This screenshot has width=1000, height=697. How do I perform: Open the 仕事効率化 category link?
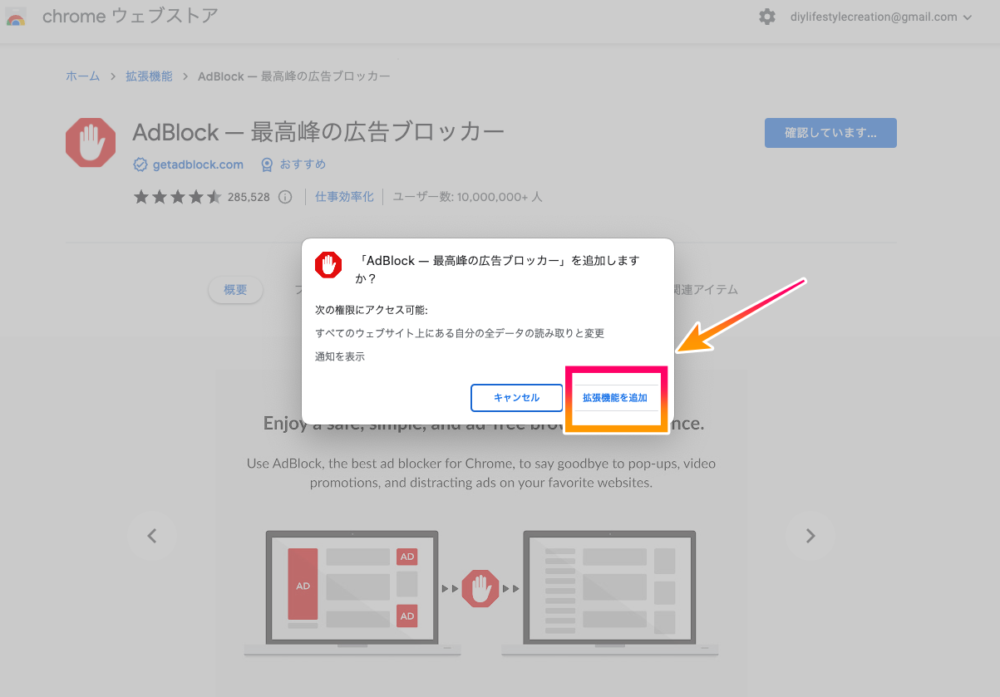coord(344,196)
